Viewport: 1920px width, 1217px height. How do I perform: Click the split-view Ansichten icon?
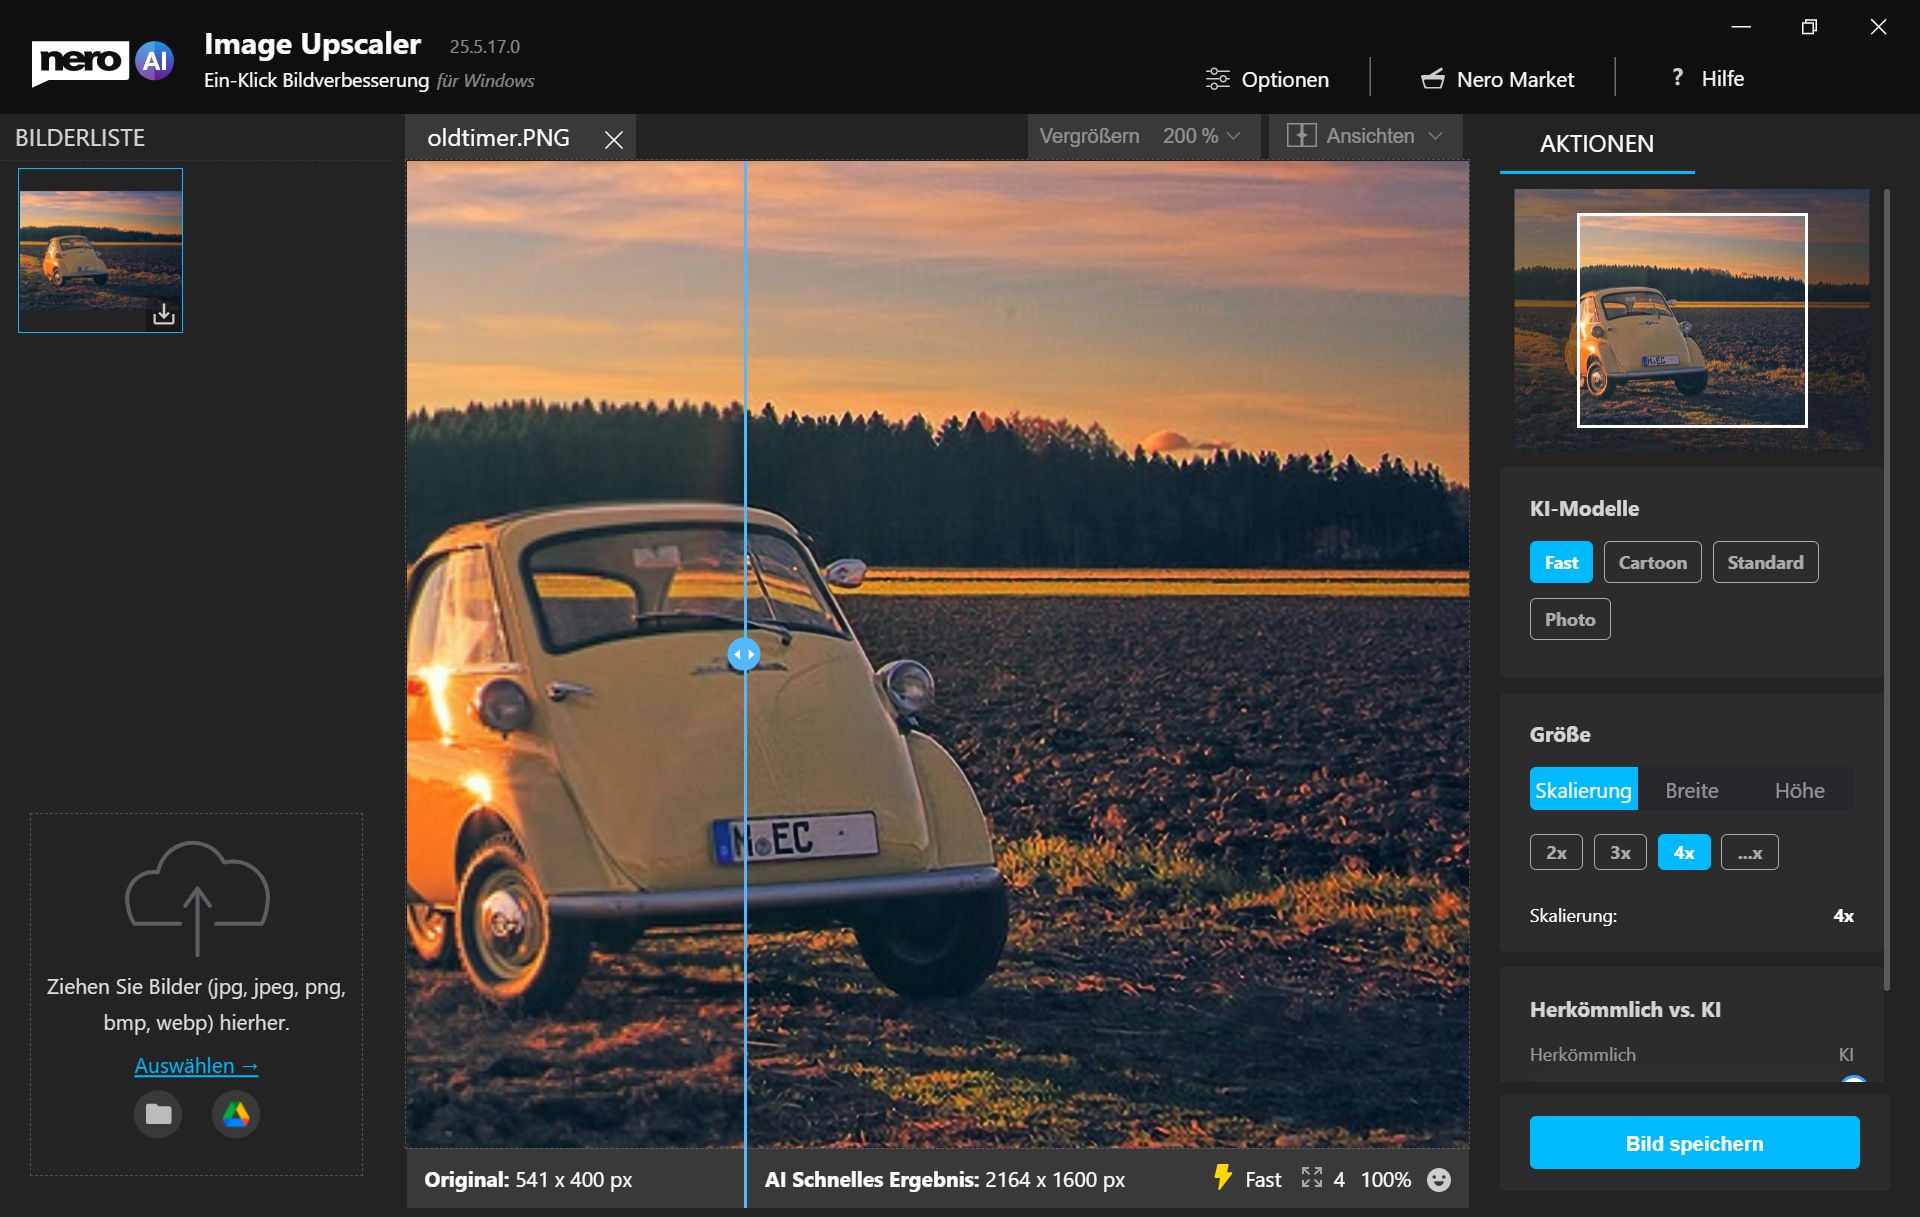click(1301, 136)
